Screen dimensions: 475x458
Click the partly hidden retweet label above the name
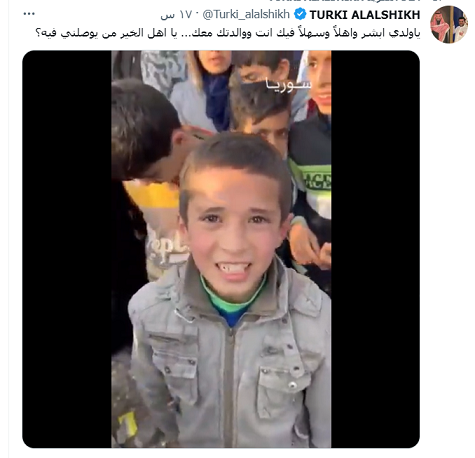coord(353,1)
